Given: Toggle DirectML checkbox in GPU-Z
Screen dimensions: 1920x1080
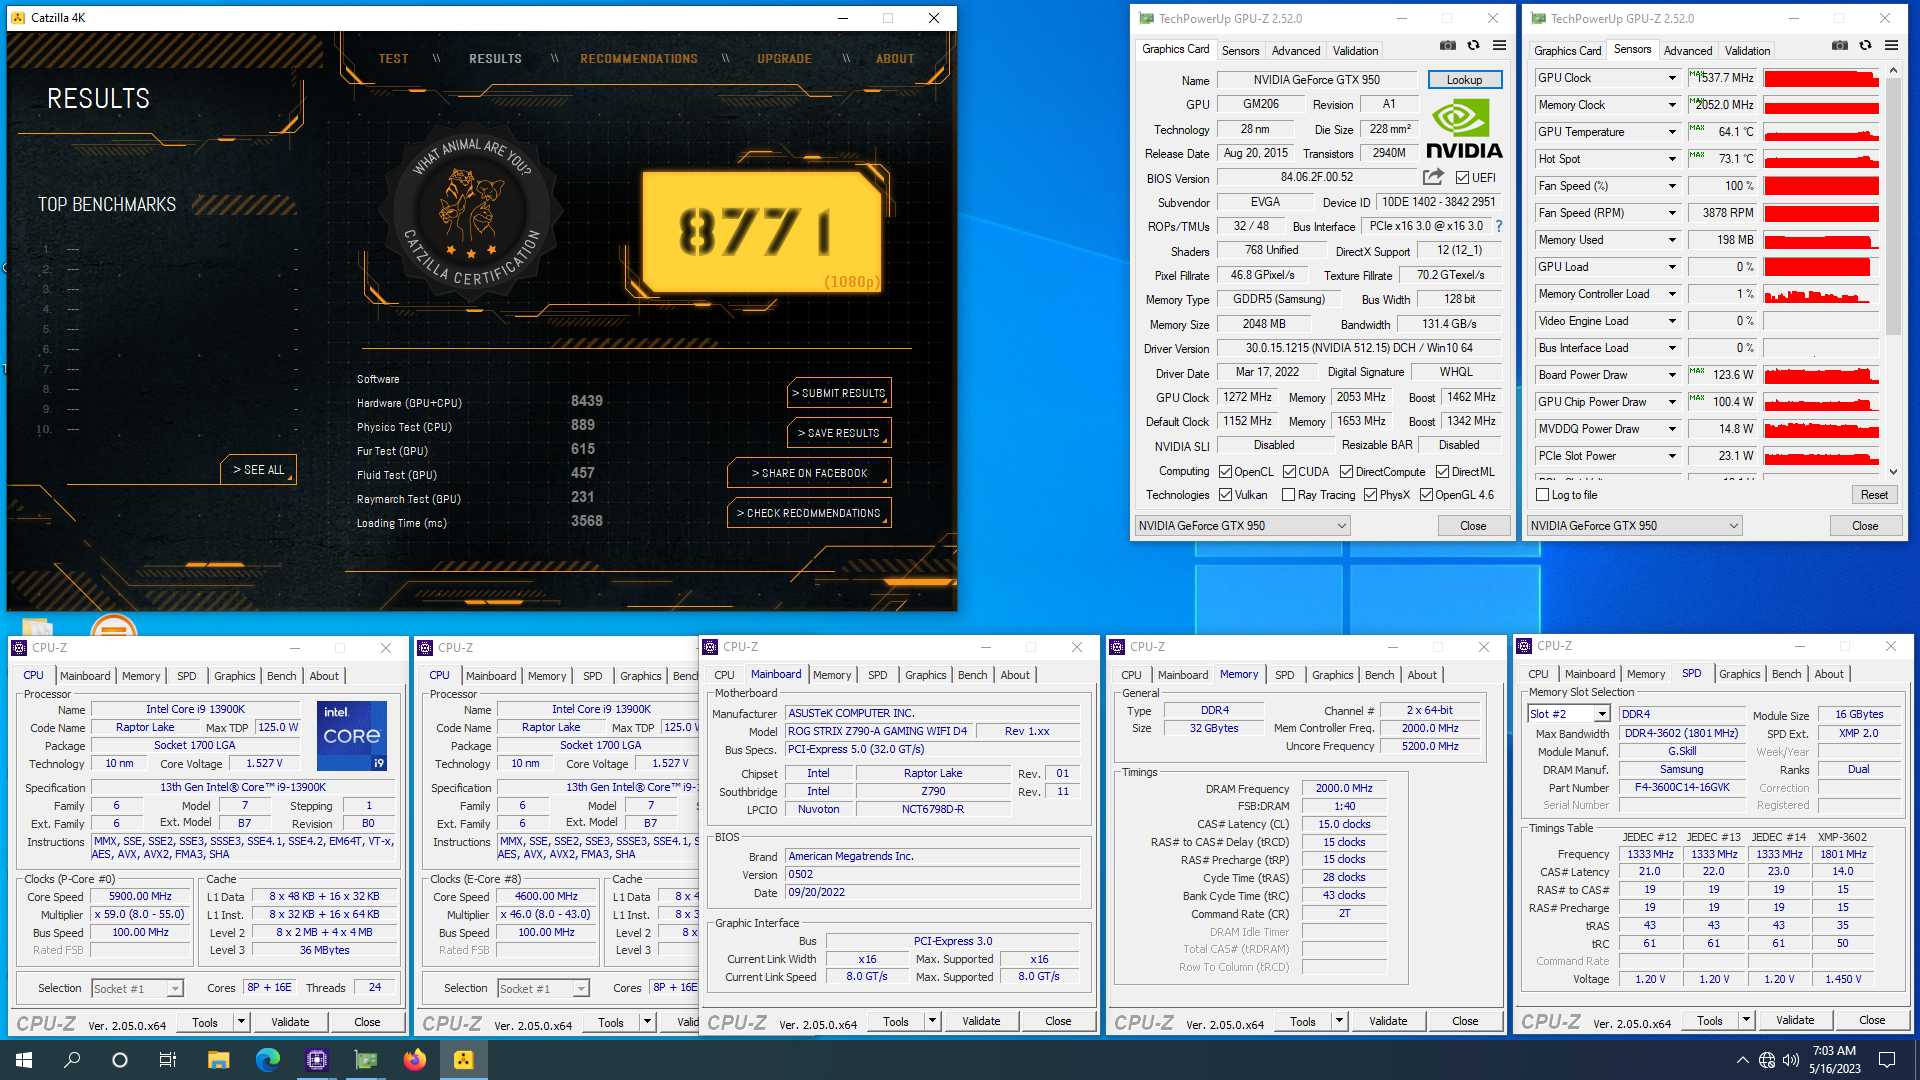Looking at the screenshot, I should pyautogui.click(x=1442, y=472).
